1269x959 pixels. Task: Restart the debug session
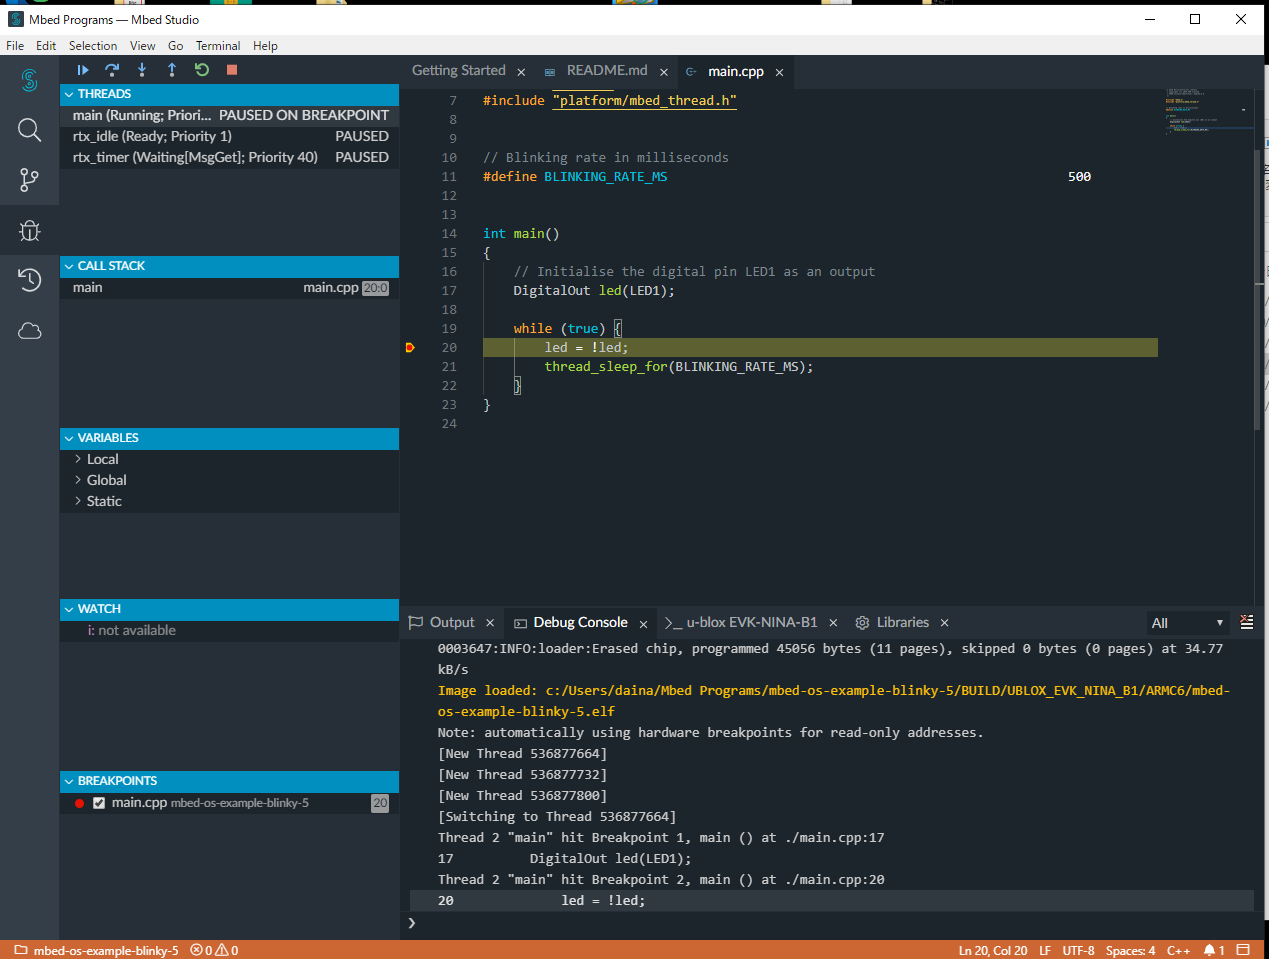202,70
